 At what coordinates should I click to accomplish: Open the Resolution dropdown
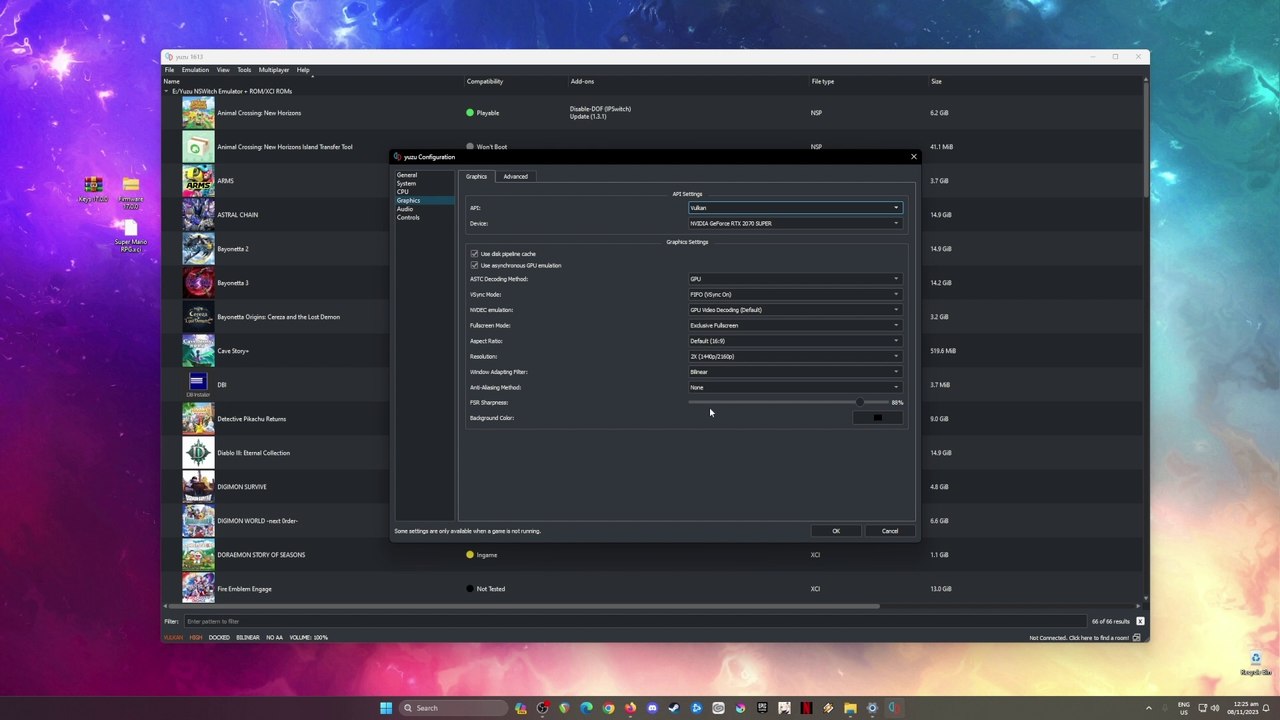795,357
